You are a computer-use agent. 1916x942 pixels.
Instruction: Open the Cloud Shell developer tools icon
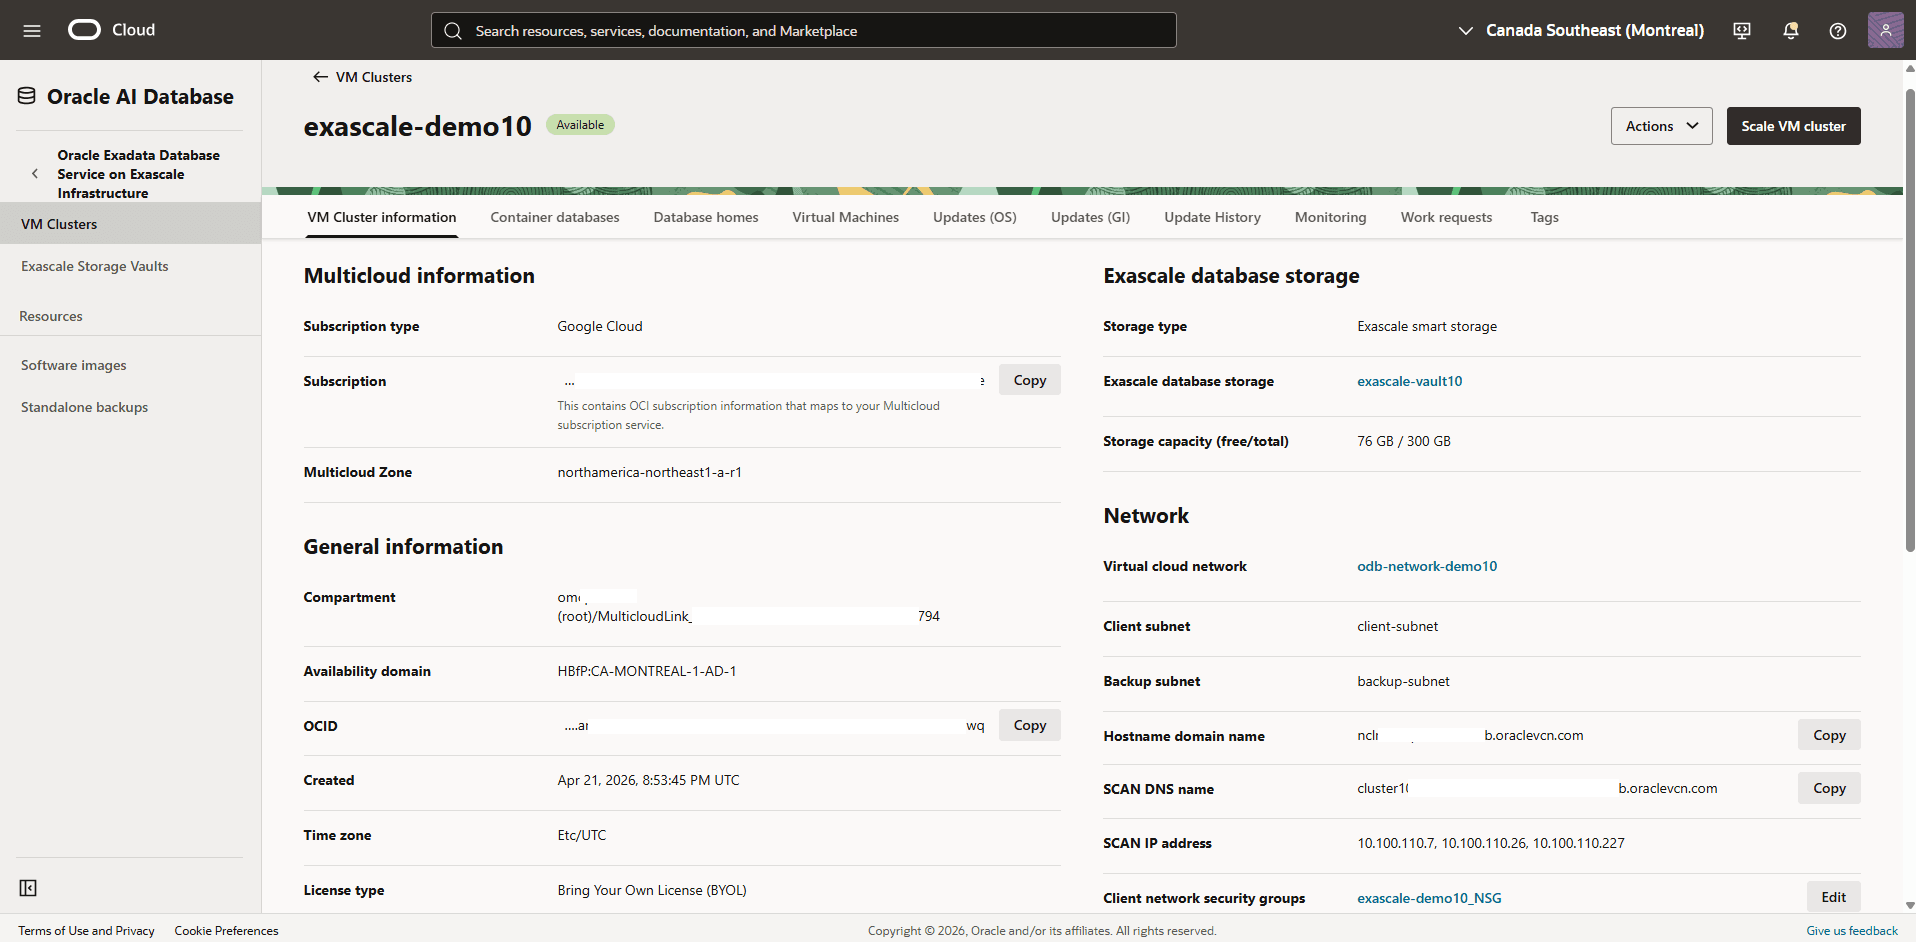point(1742,30)
